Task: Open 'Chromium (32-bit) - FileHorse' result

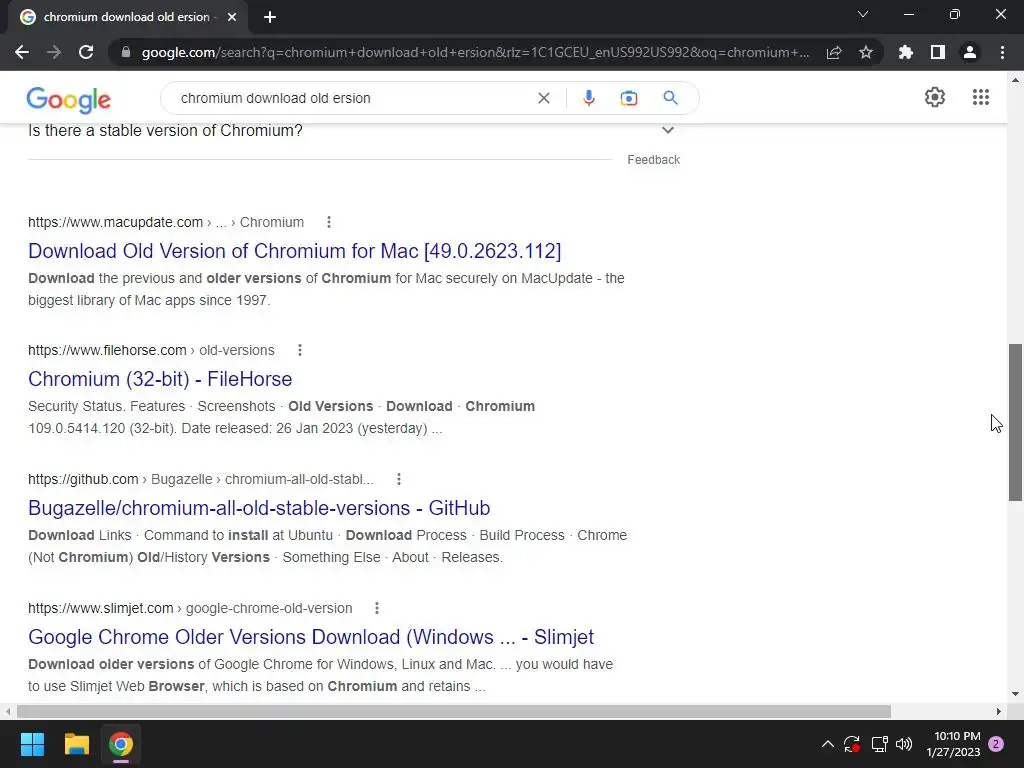Action: (x=160, y=379)
